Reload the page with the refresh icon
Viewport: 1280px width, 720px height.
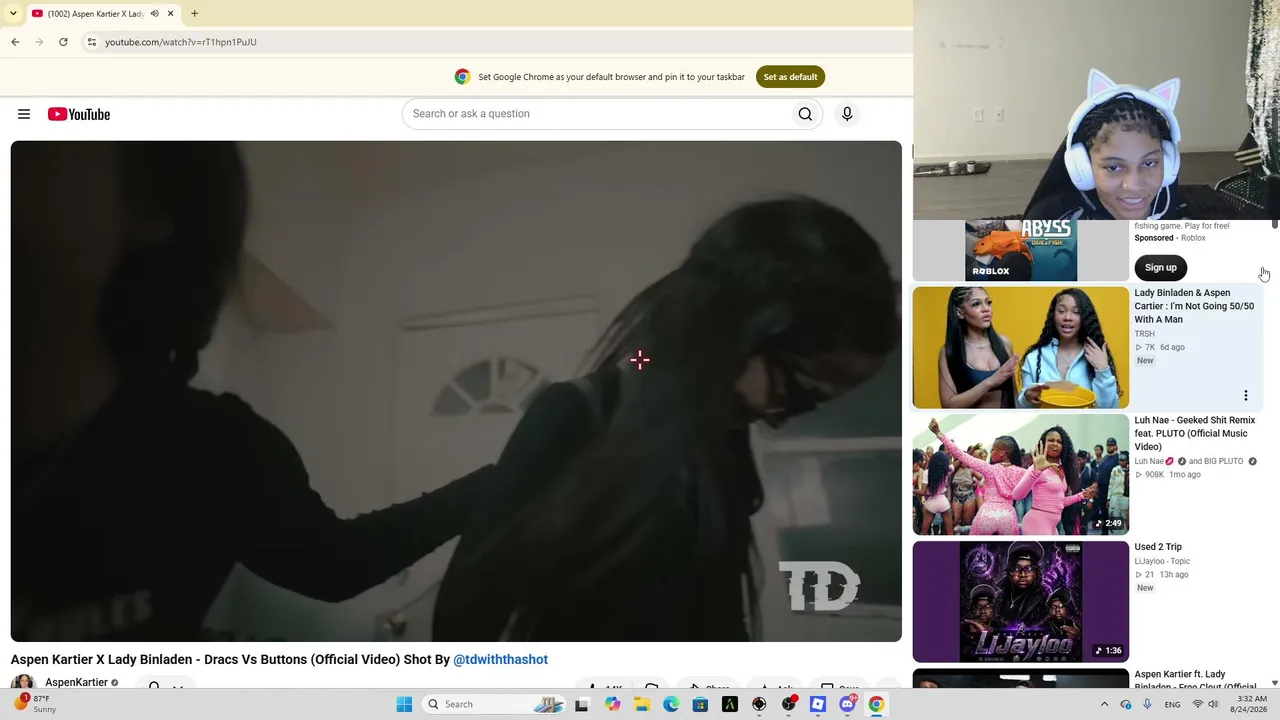pos(63,42)
